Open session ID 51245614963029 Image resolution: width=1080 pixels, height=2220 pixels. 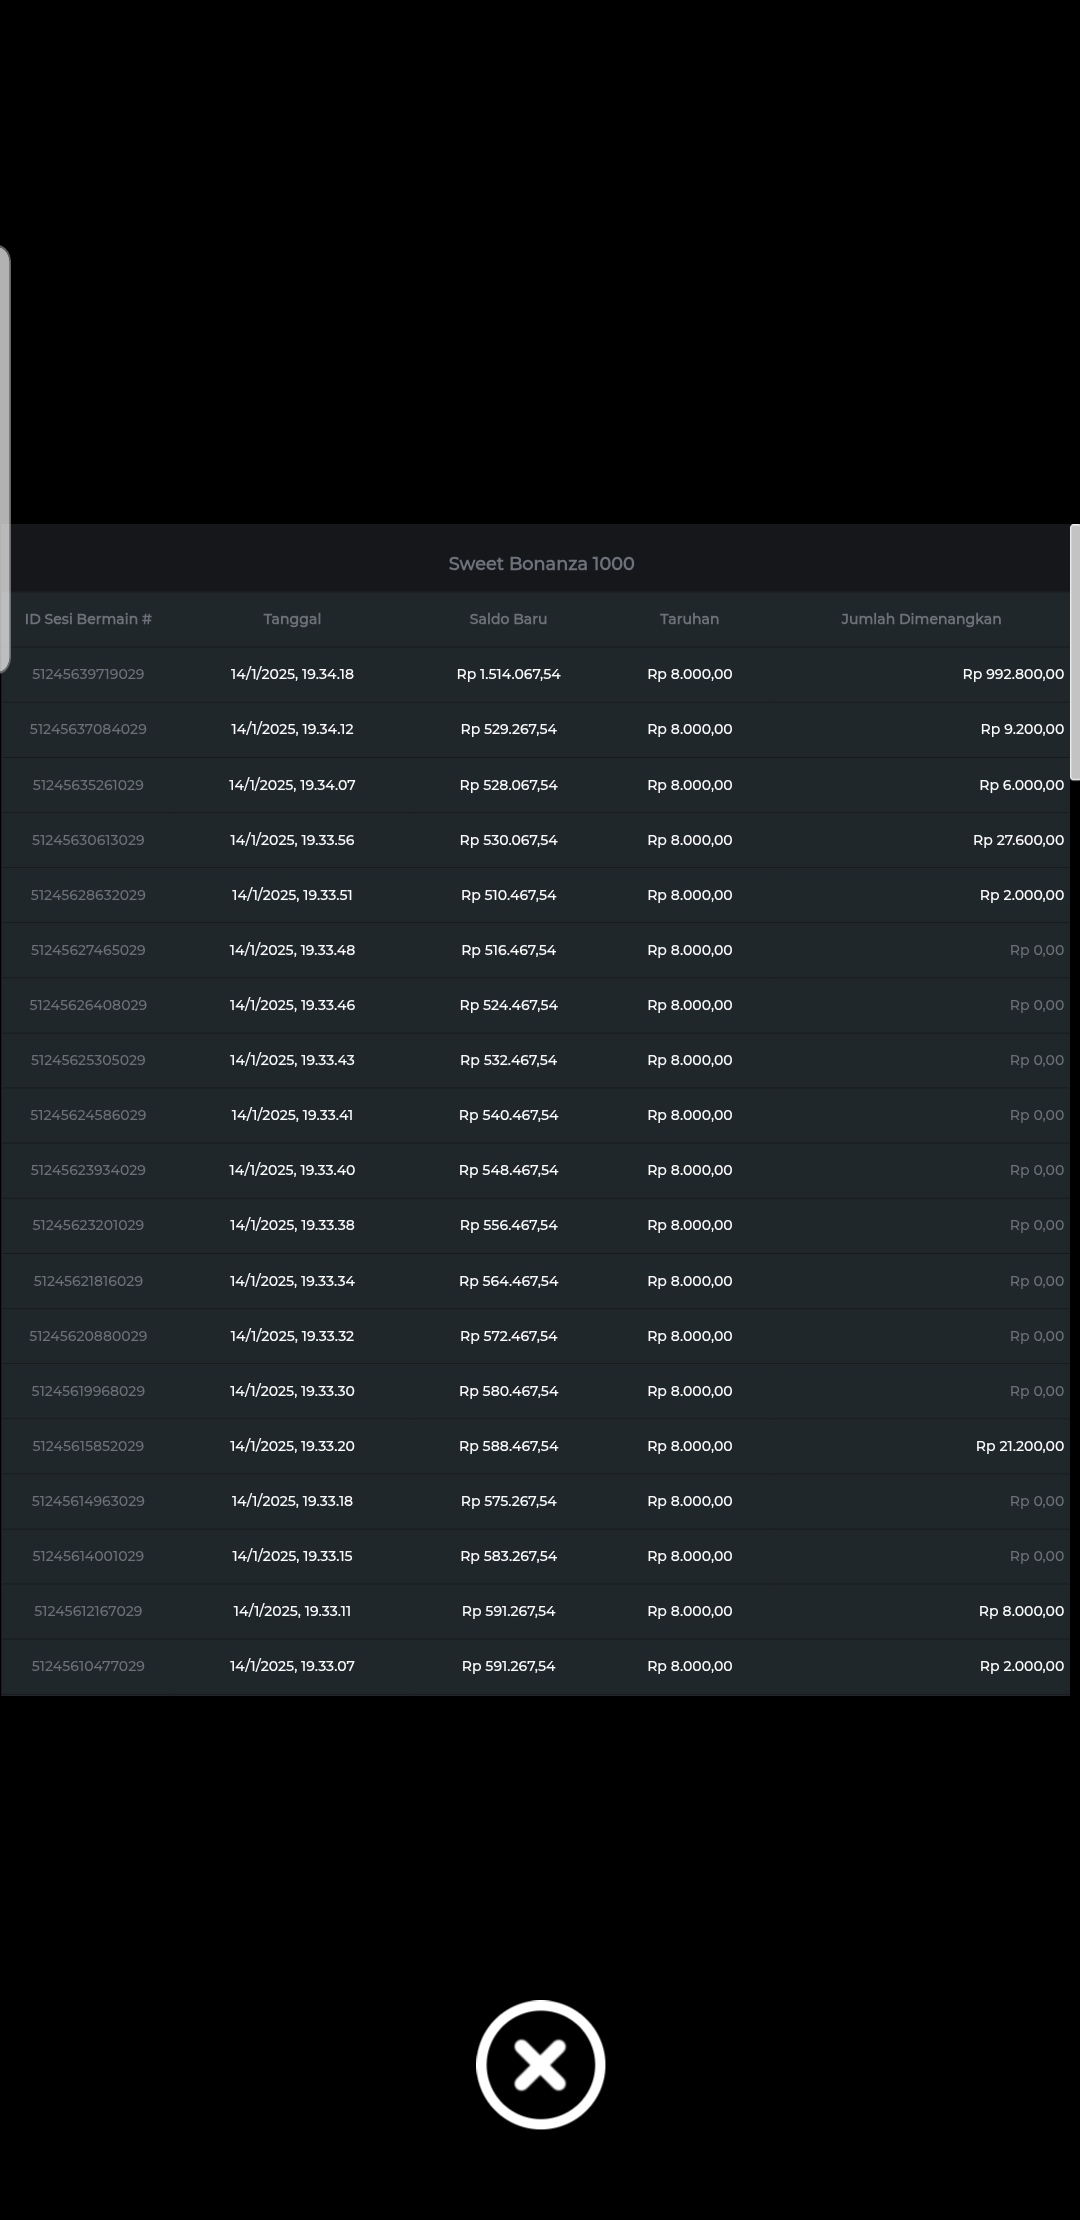click(88, 1501)
